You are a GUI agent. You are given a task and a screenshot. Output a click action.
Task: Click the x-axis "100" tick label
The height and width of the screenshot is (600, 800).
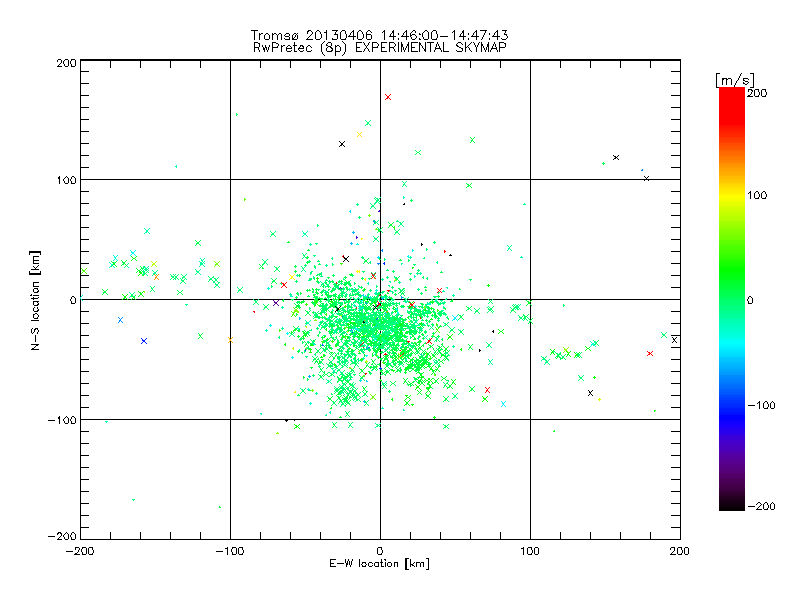point(530,551)
